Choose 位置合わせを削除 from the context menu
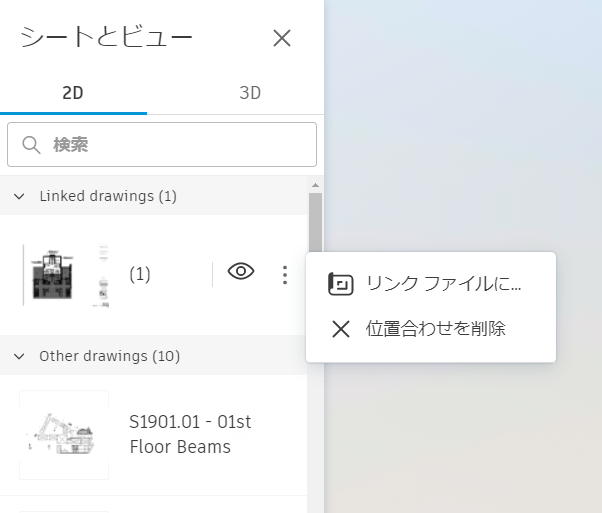The image size is (602, 513). 435,329
